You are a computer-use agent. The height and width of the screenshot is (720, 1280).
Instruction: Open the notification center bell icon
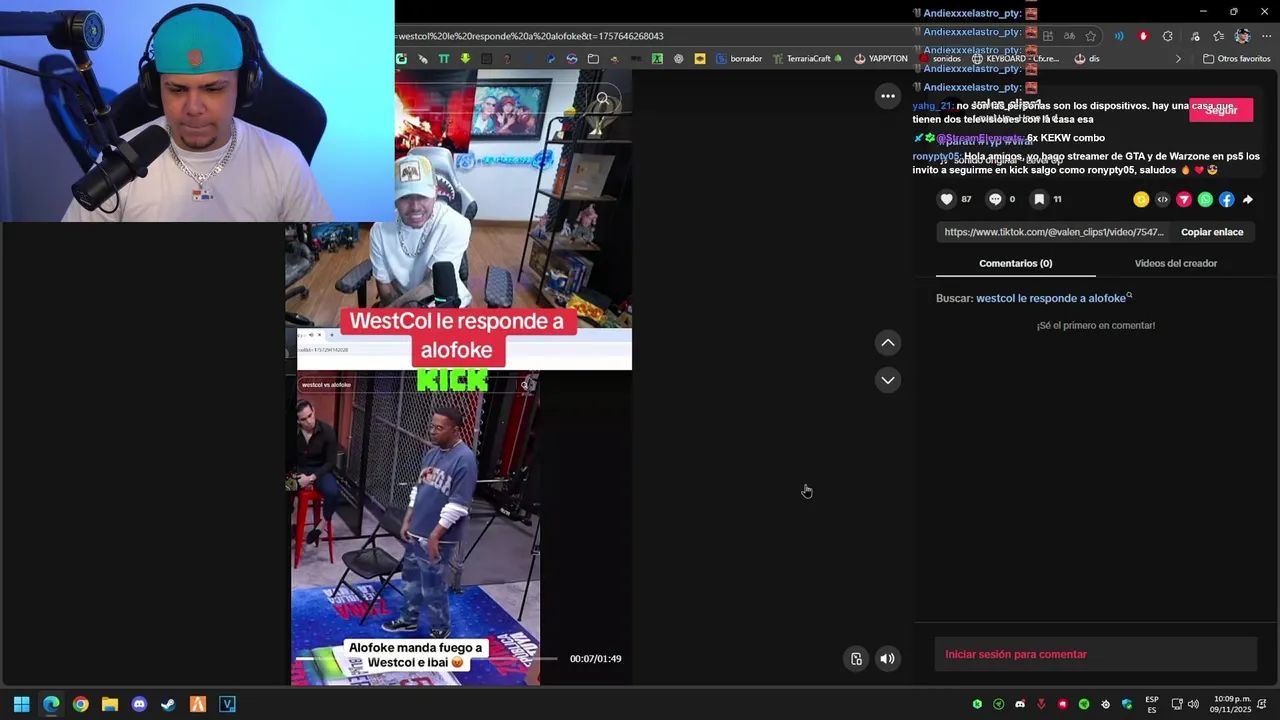(x=1263, y=704)
